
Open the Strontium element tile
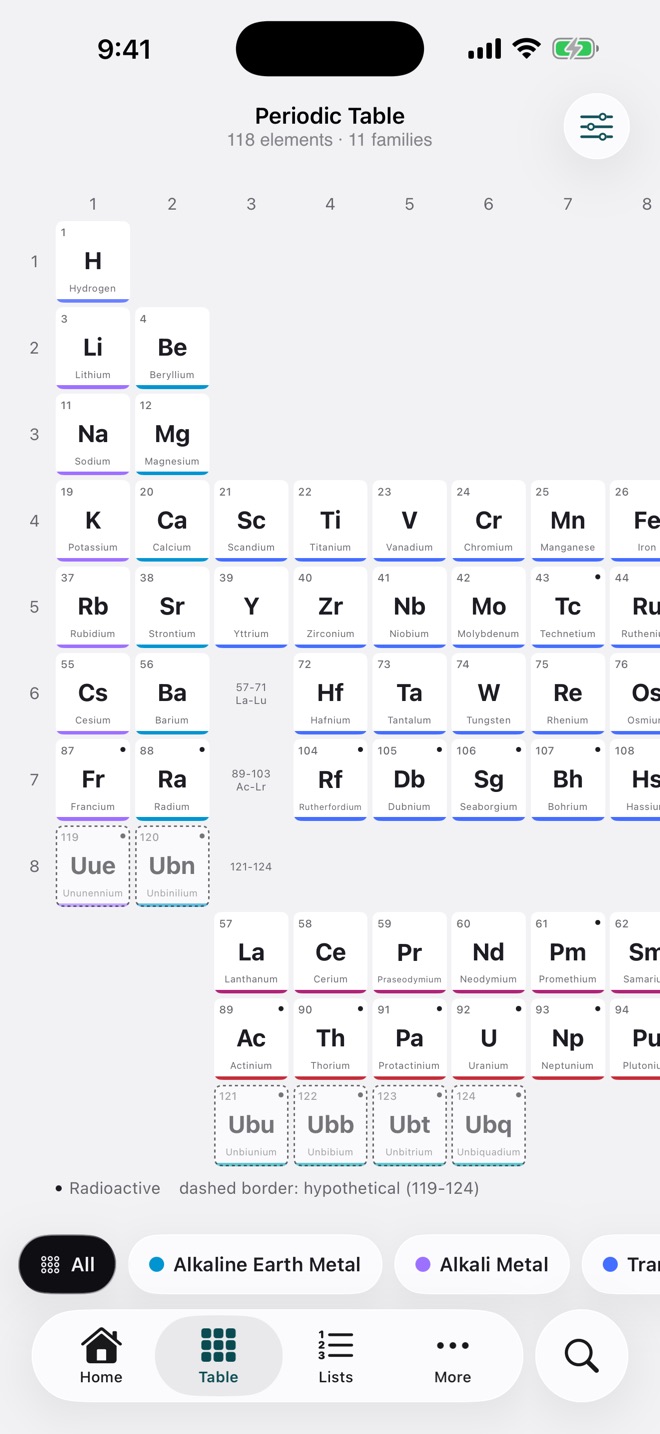coord(172,607)
